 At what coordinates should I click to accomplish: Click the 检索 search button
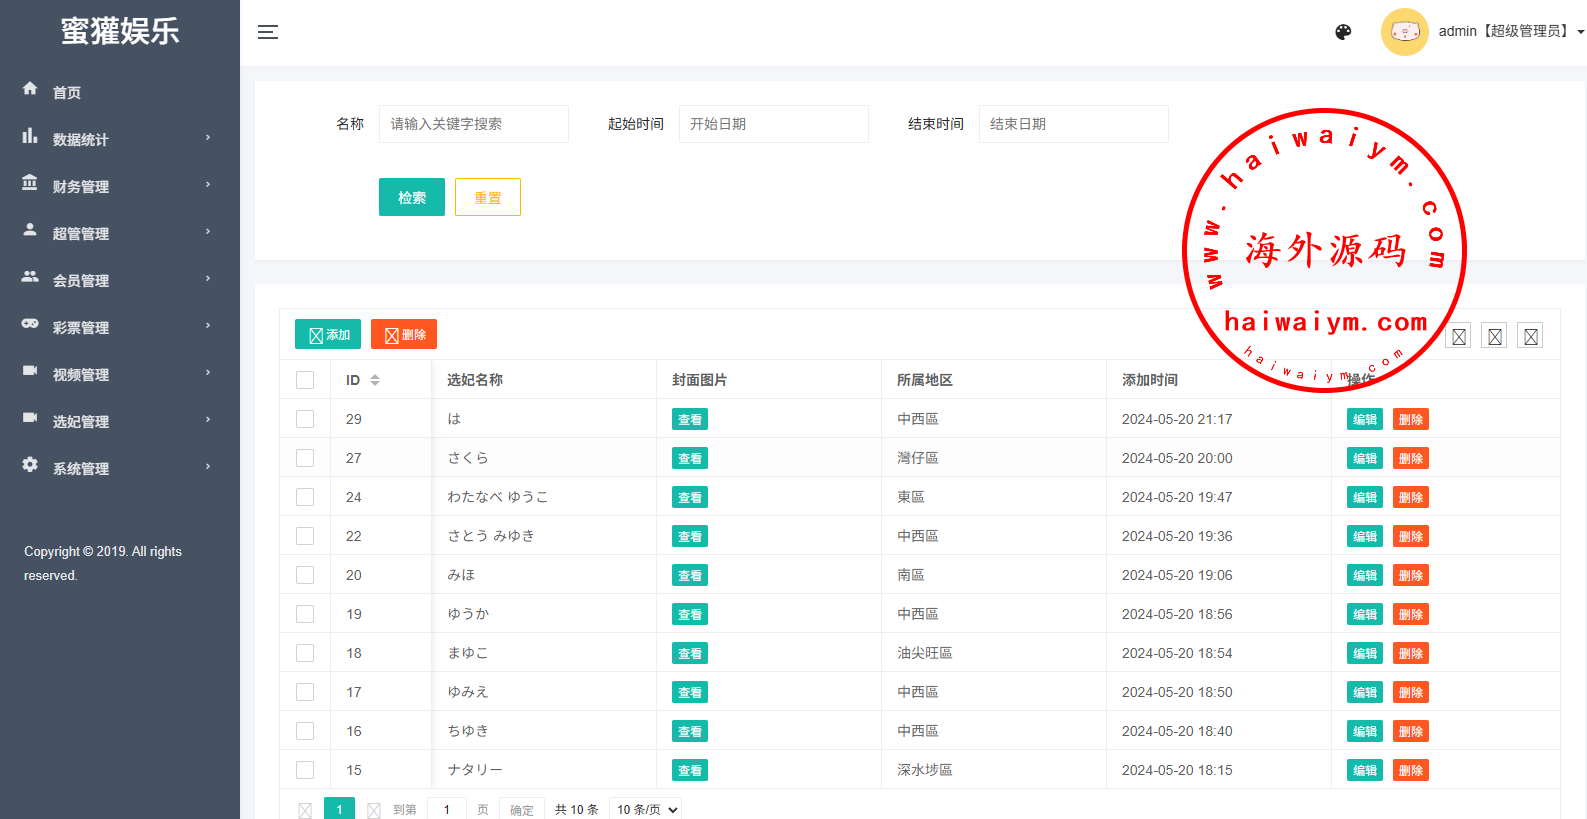pyautogui.click(x=411, y=197)
